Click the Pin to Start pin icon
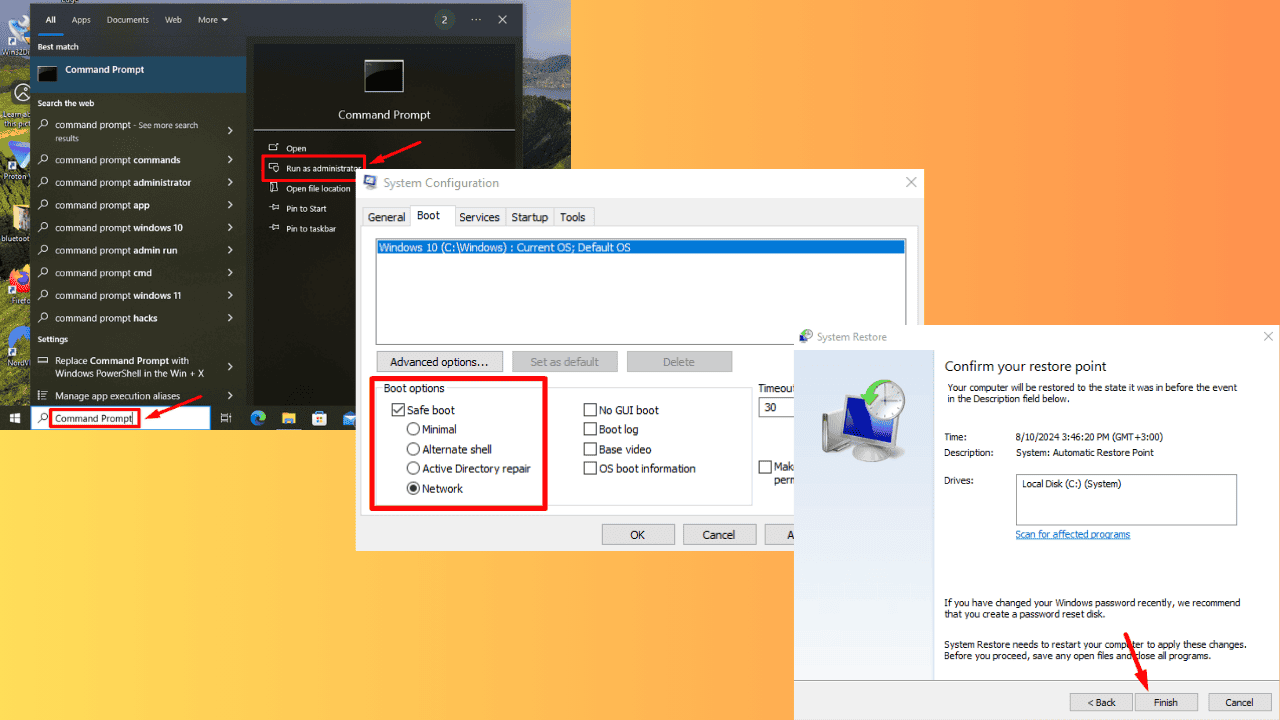 [x=274, y=208]
